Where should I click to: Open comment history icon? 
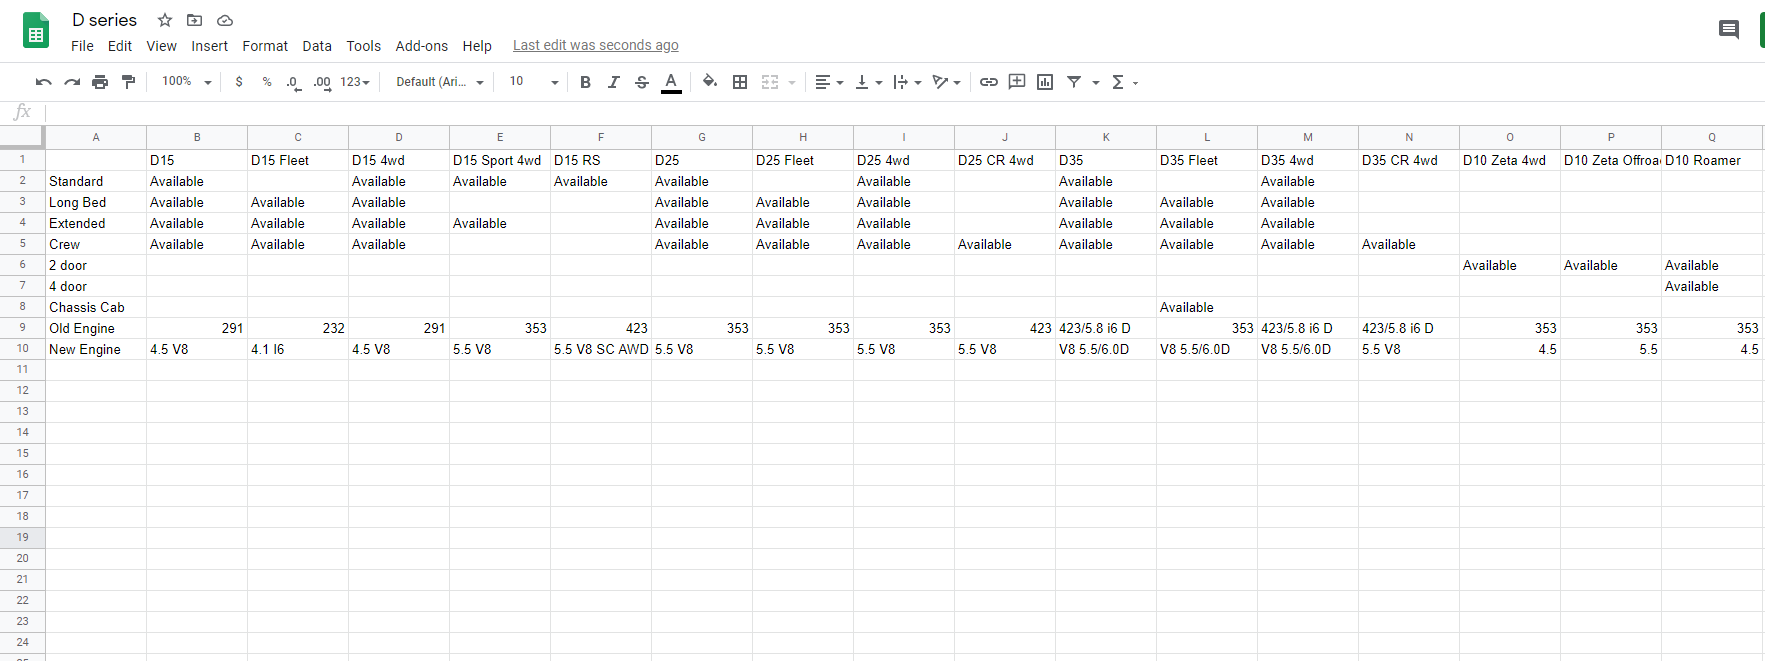pyautogui.click(x=1729, y=30)
